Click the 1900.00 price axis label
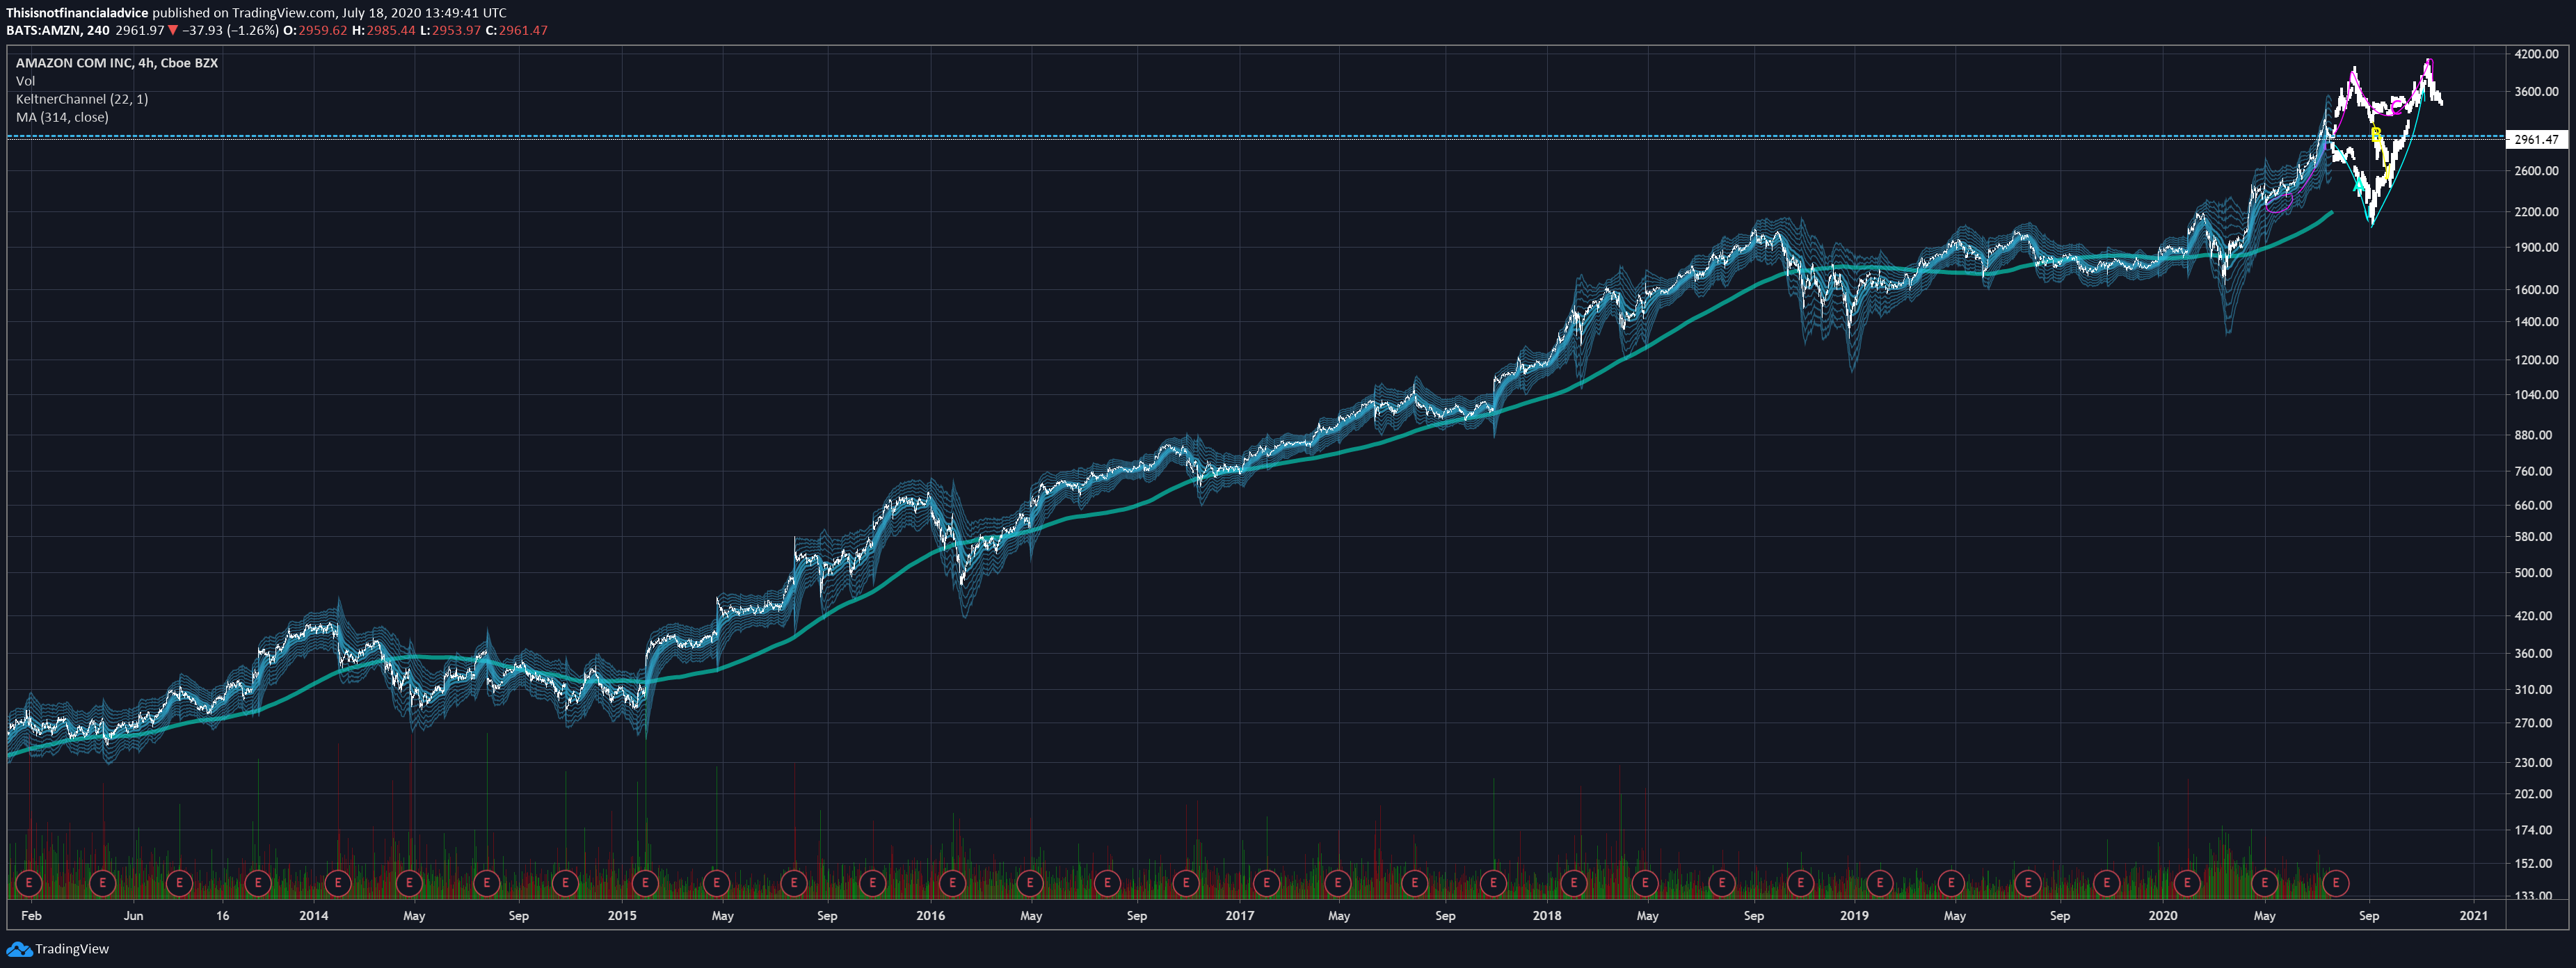 2536,247
